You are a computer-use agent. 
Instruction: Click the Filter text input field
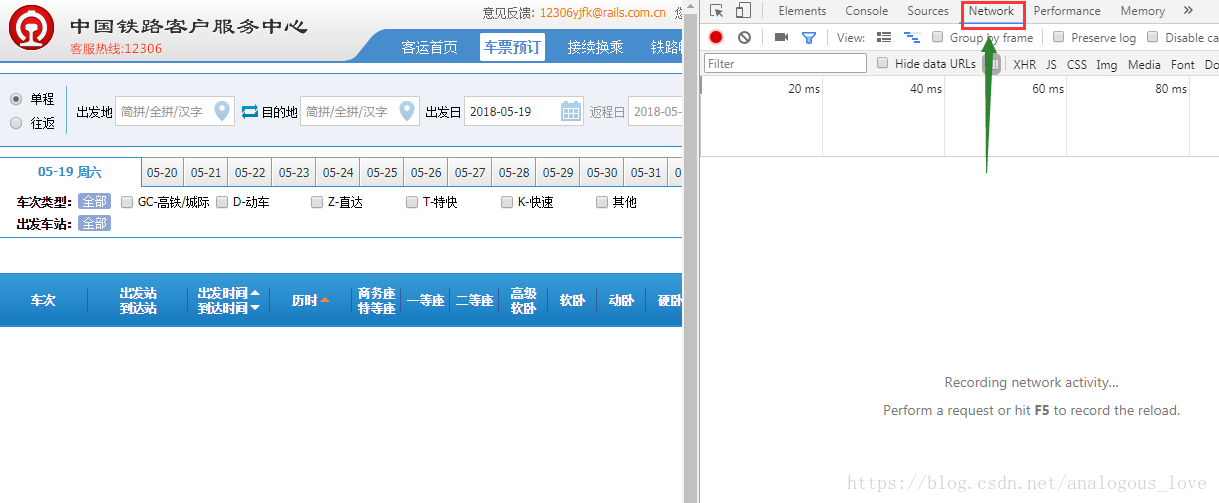tap(786, 63)
